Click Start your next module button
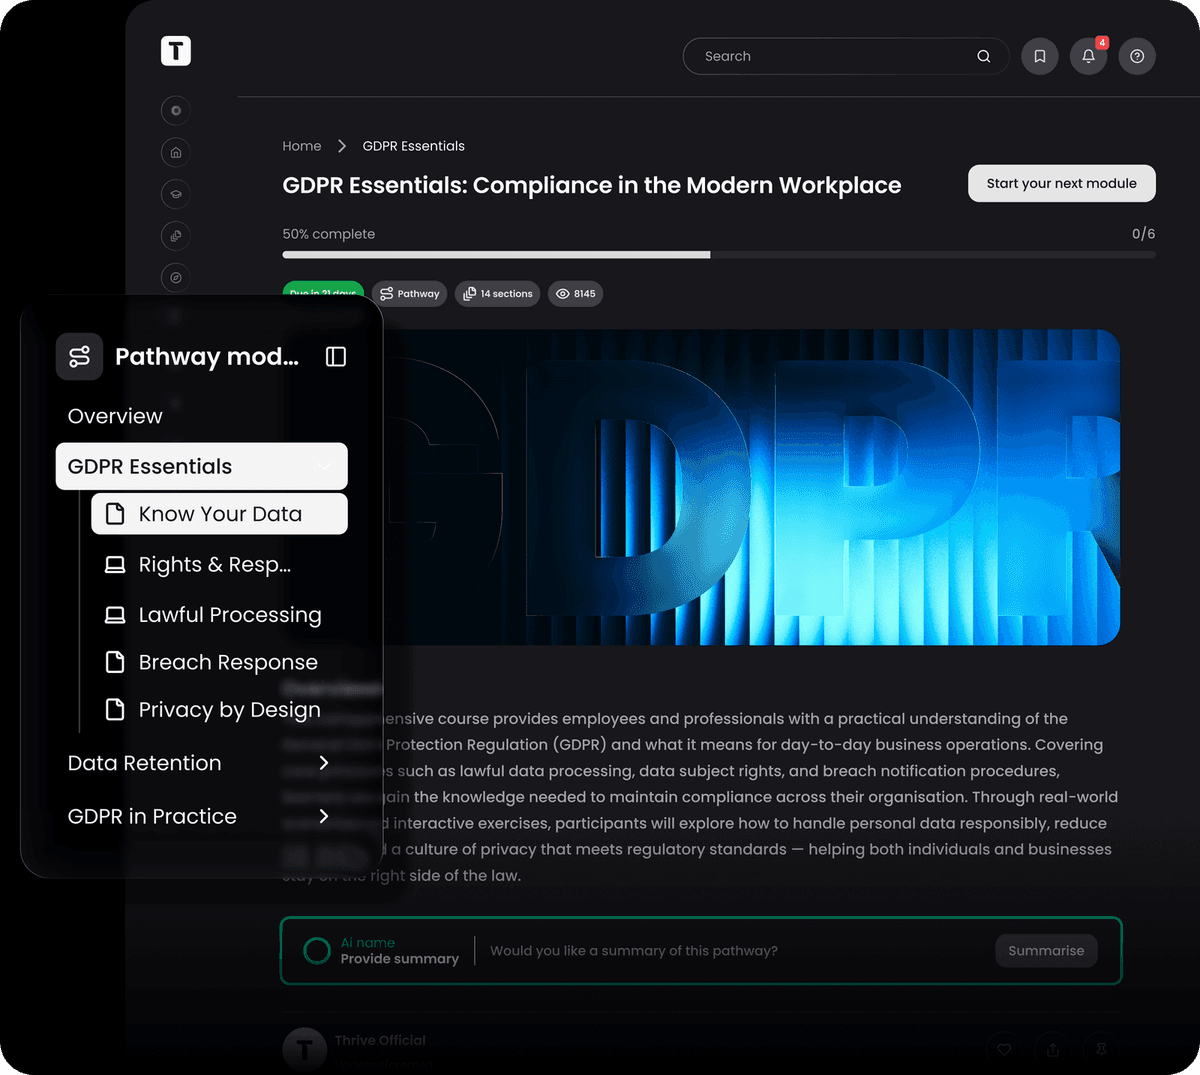Screen dimensions: 1200x1075 pyautogui.click(x=1062, y=183)
